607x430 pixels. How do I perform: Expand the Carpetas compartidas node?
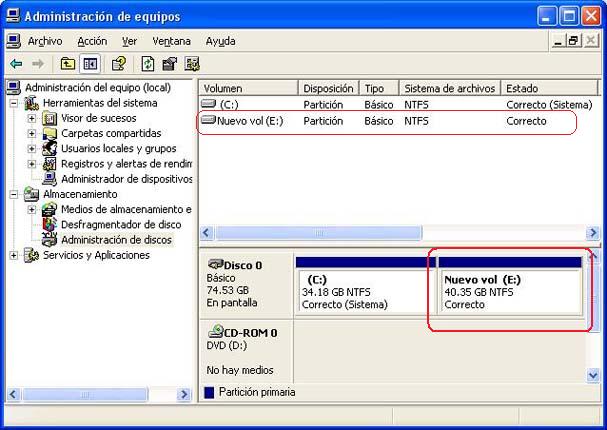pyautogui.click(x=32, y=133)
